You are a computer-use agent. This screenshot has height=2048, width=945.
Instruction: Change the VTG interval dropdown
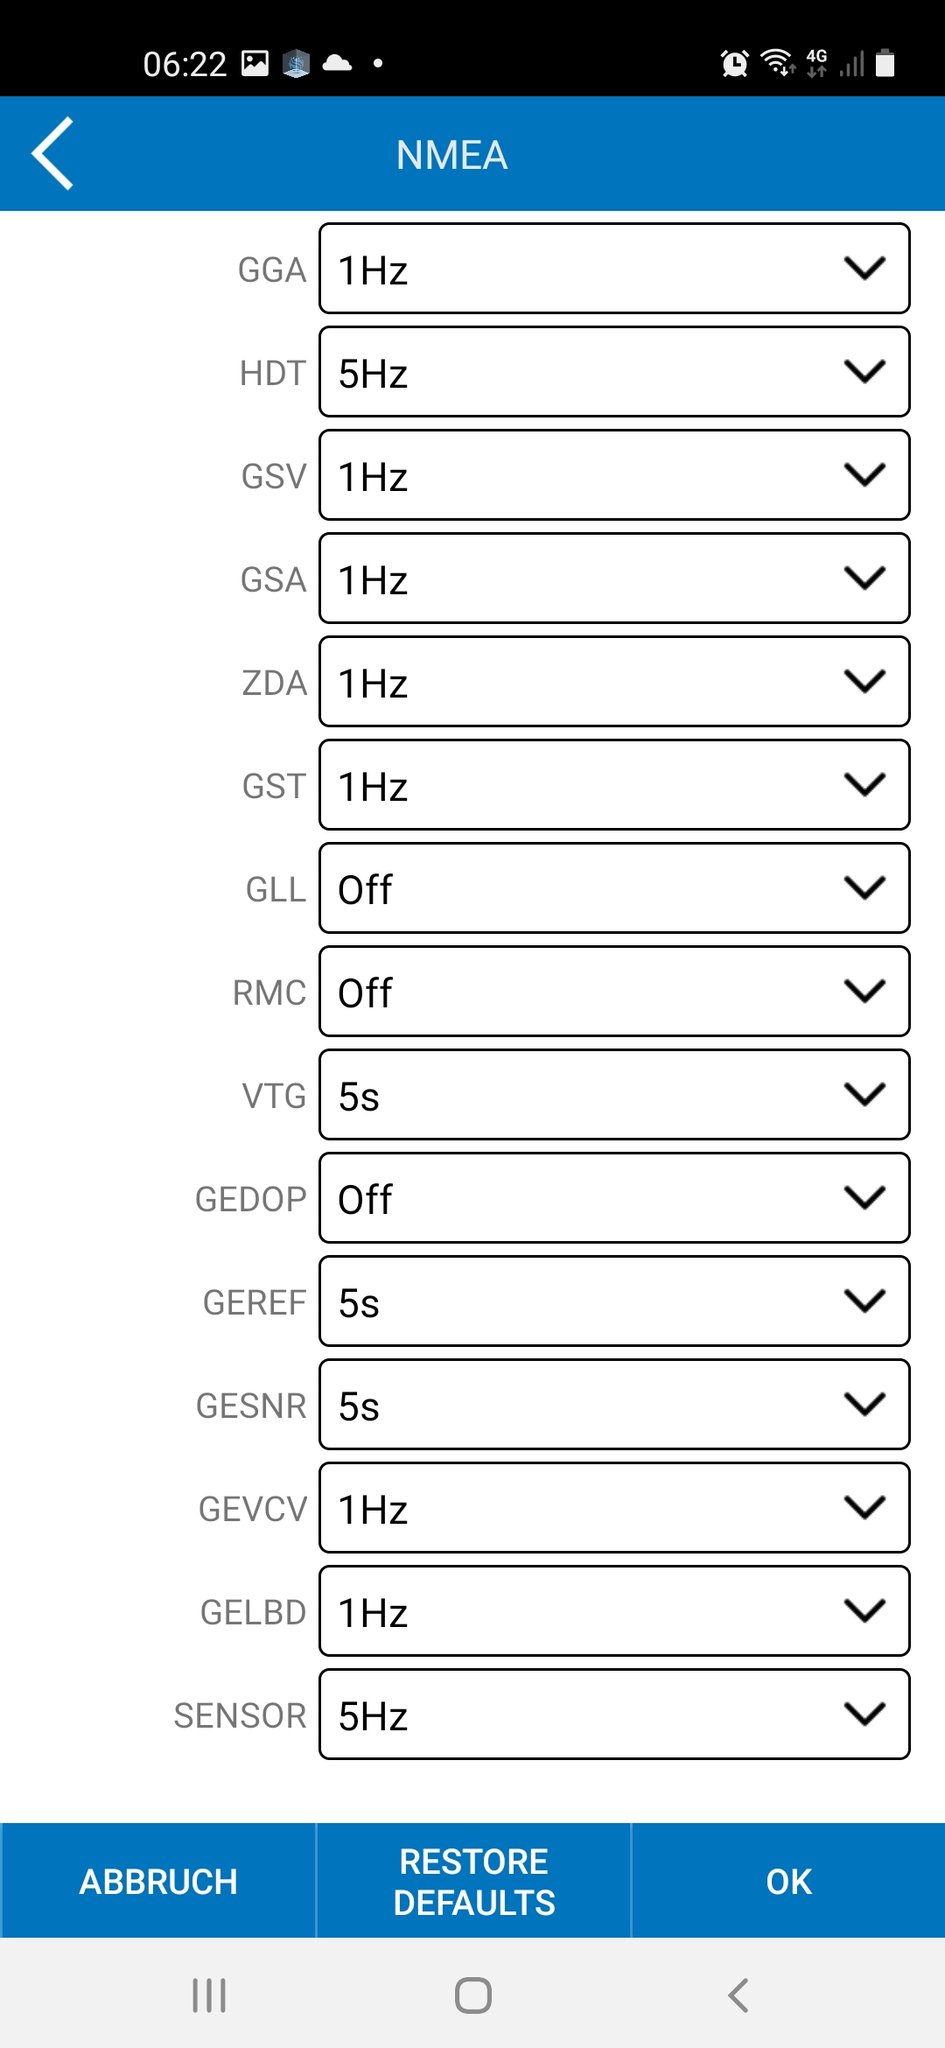pos(614,1095)
